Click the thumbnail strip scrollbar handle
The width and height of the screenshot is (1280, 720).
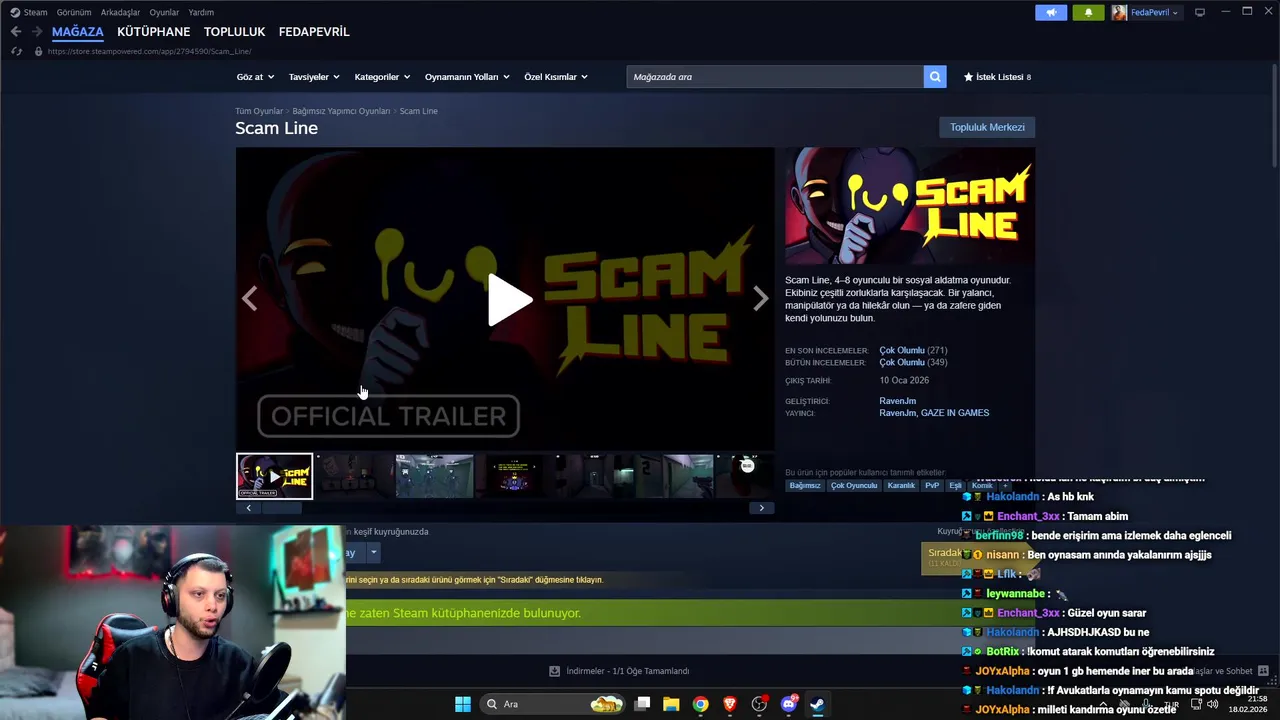281,508
